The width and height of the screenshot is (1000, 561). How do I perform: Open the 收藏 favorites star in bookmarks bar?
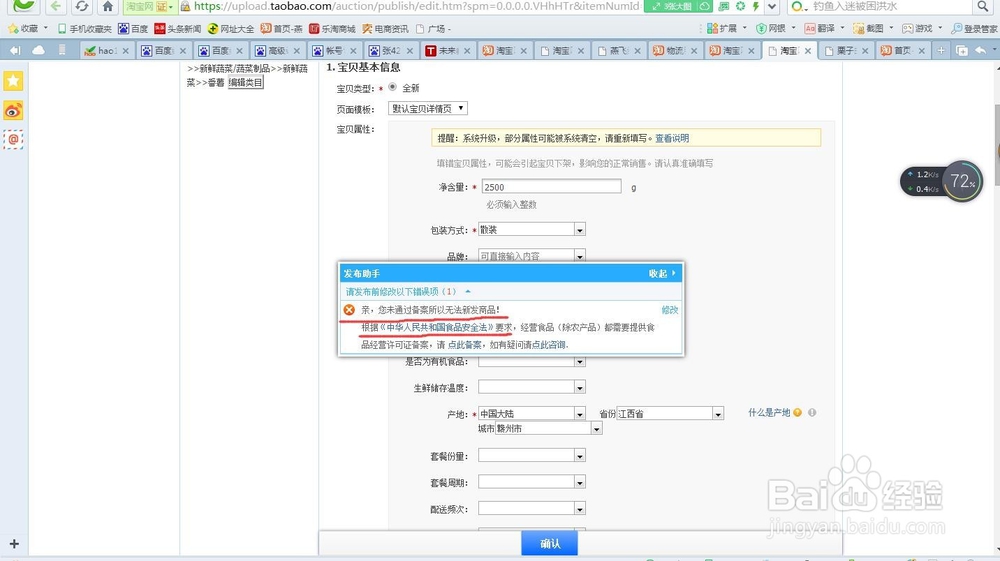[23, 29]
